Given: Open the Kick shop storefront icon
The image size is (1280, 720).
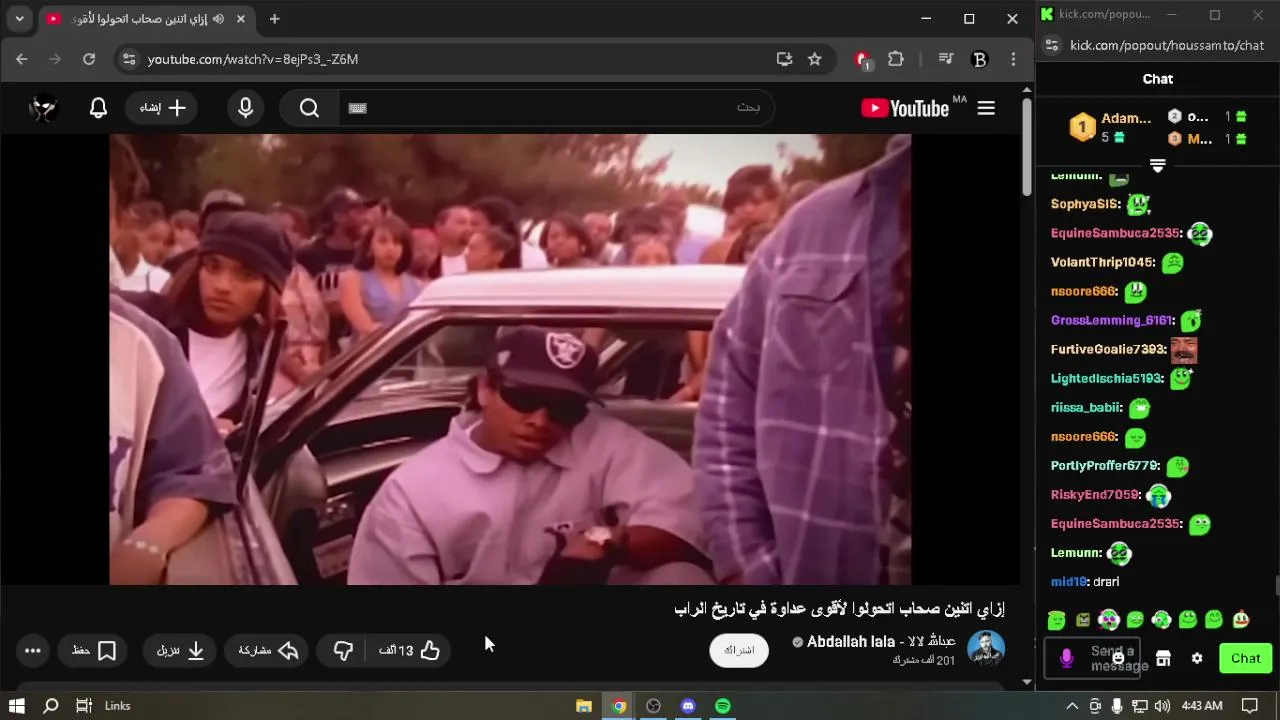Looking at the screenshot, I should [1163, 658].
